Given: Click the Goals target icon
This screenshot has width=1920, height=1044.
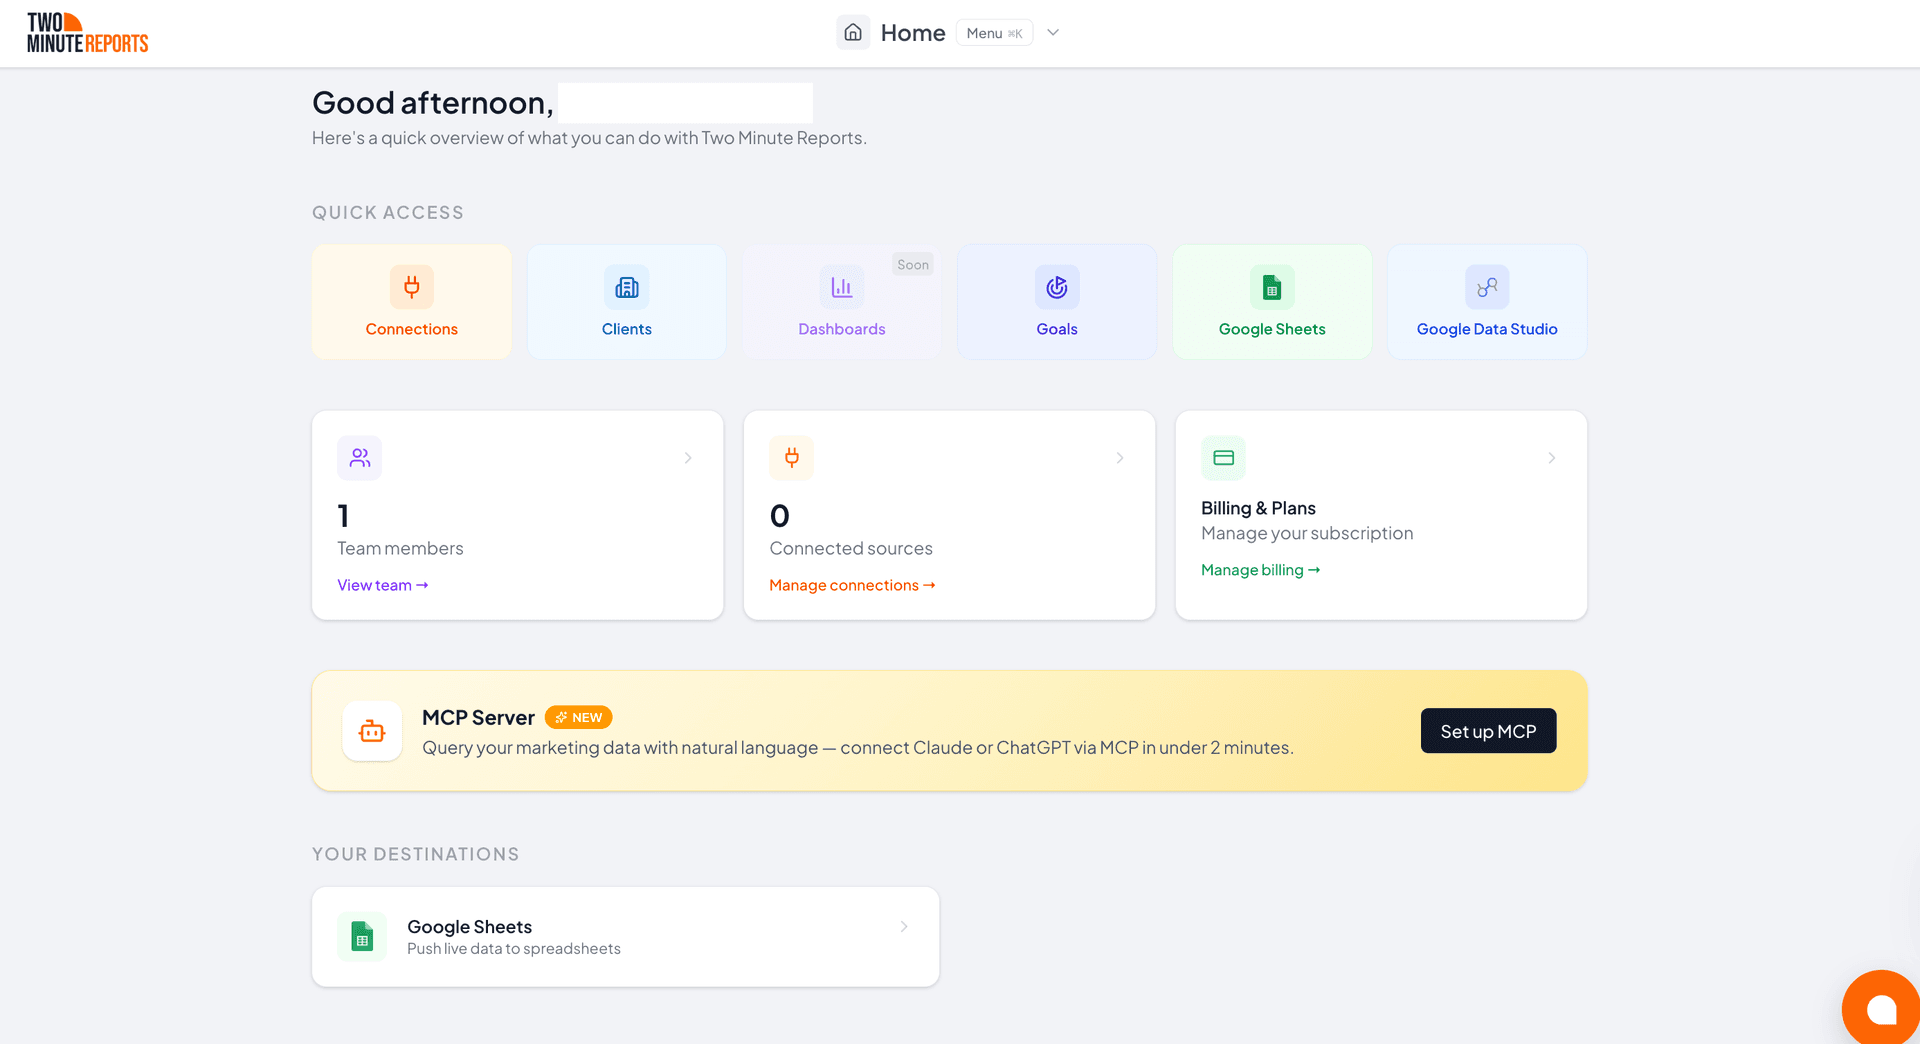Looking at the screenshot, I should [x=1057, y=287].
